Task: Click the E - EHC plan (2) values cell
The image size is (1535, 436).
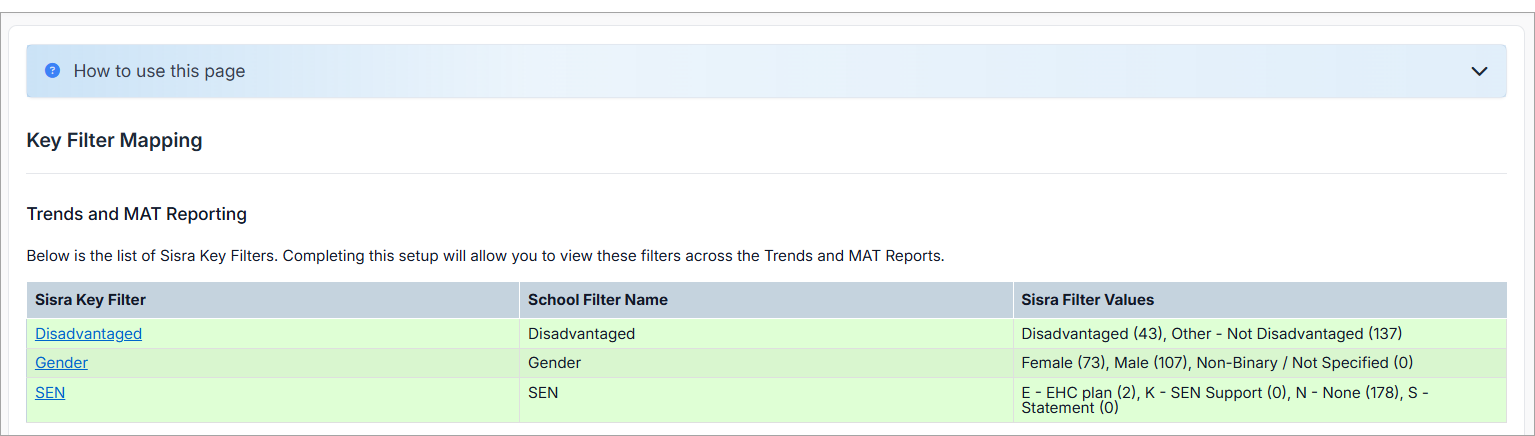Action: (1224, 400)
